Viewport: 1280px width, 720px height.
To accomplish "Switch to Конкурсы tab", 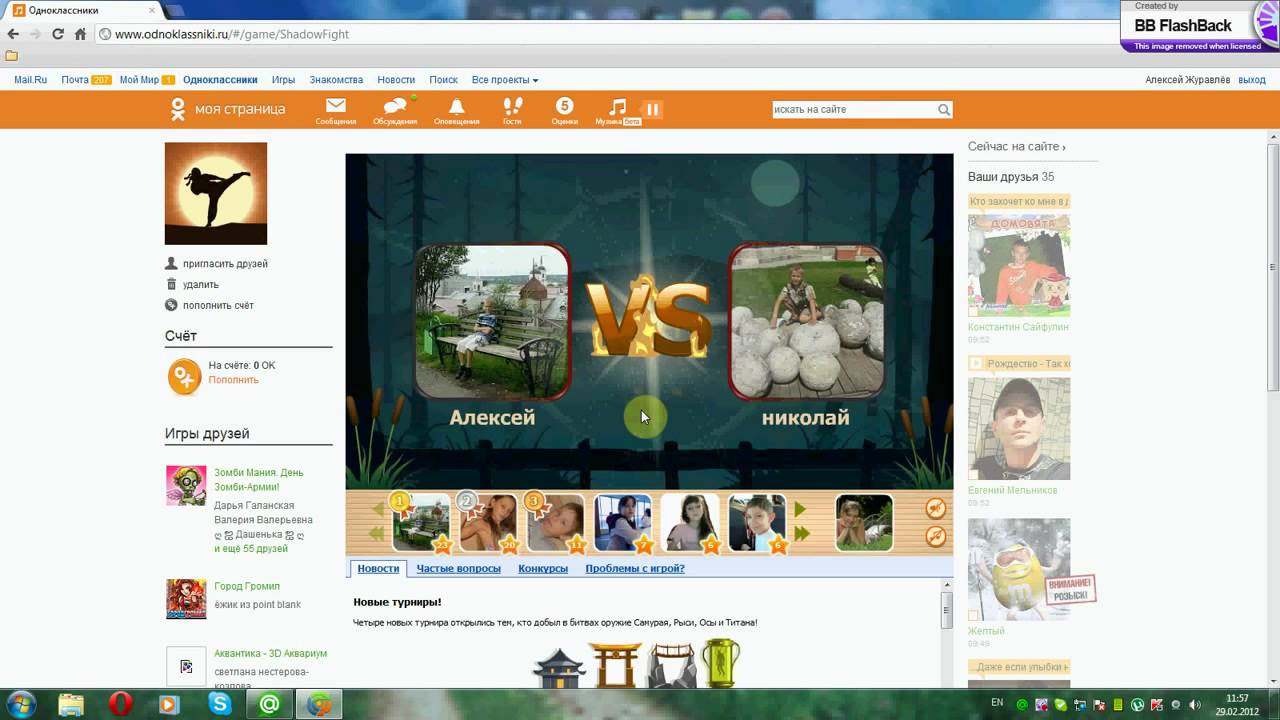I will click(543, 568).
